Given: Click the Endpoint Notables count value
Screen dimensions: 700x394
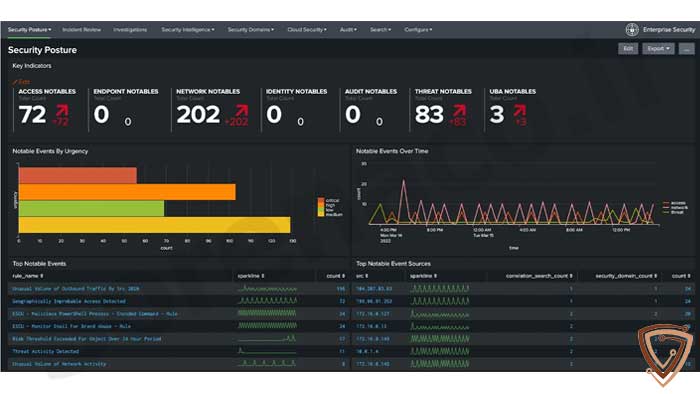Looking at the screenshot, I should pos(101,114).
